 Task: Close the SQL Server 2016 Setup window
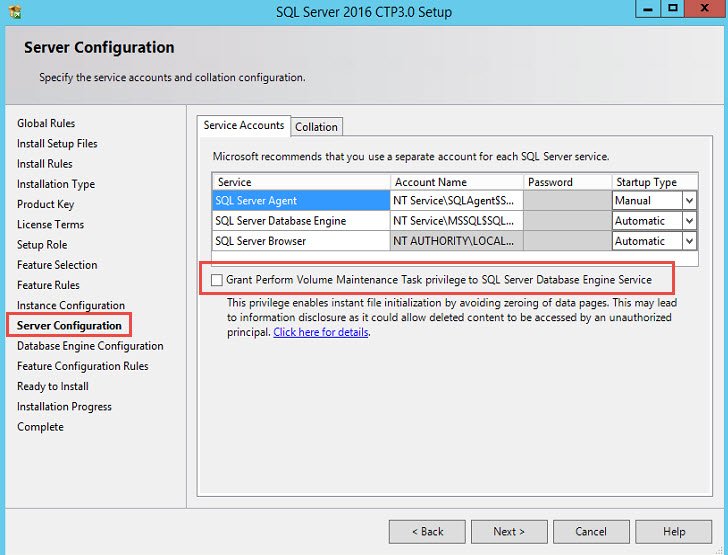pyautogui.click(x=704, y=9)
